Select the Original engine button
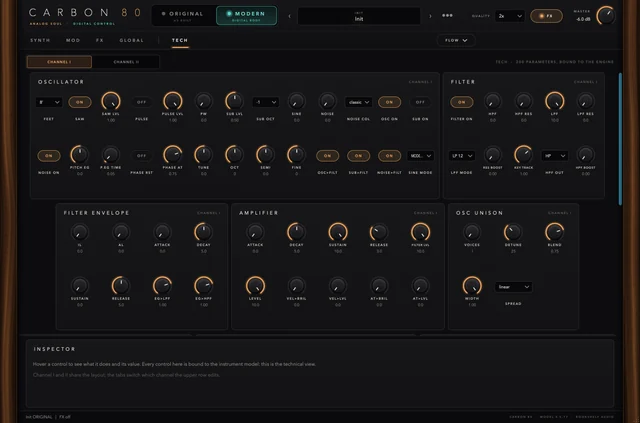The height and width of the screenshot is (423, 640). pos(184,16)
